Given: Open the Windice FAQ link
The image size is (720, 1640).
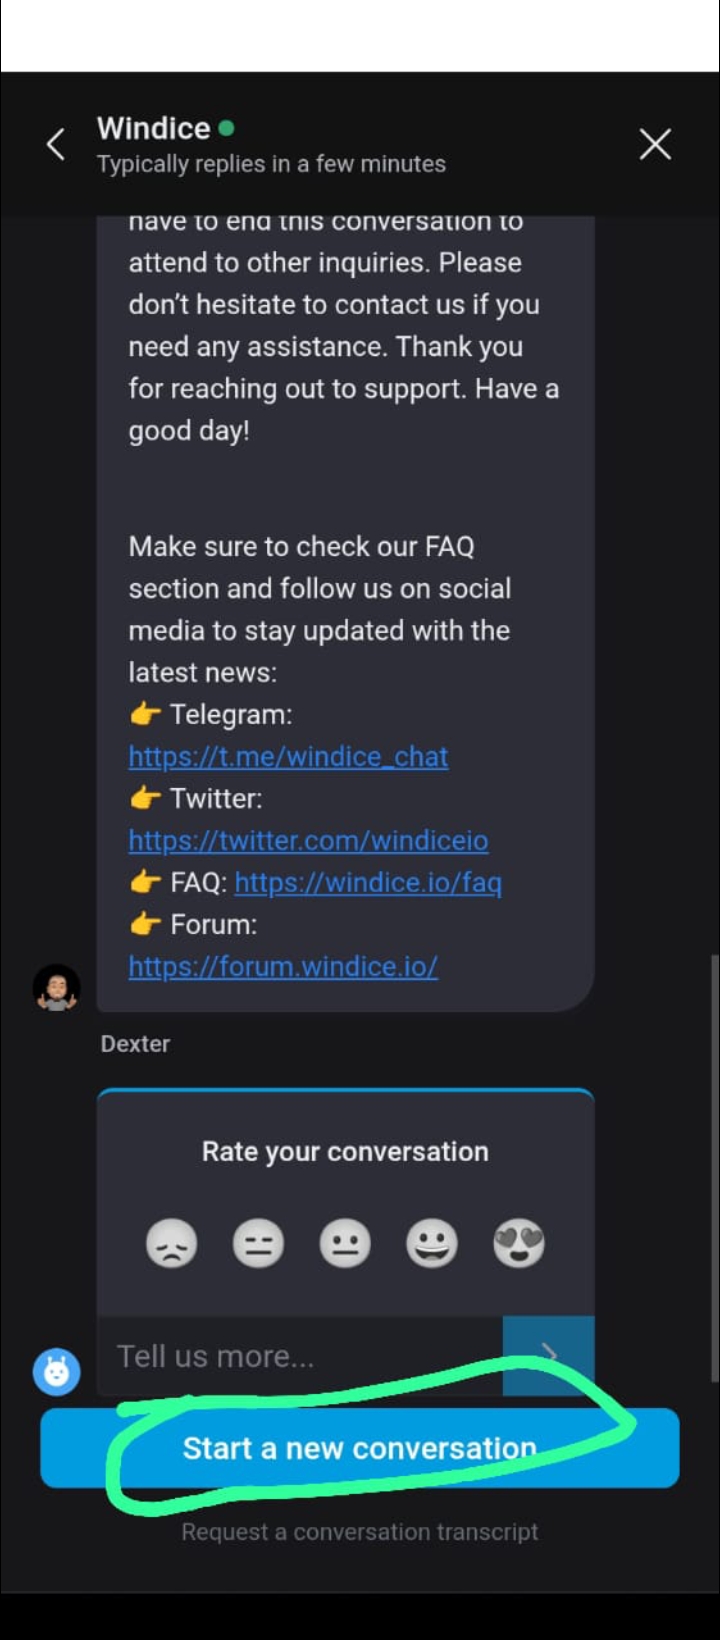Looking at the screenshot, I should (368, 882).
